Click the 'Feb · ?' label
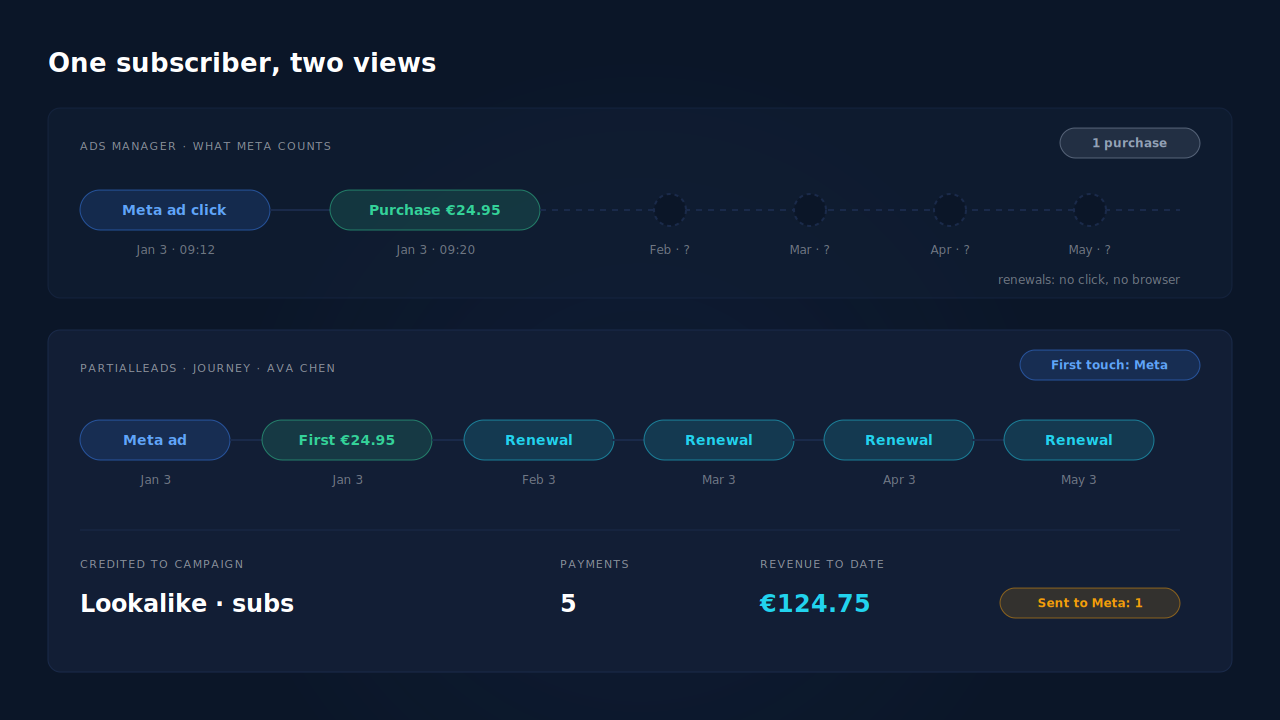Viewport: 1280px width, 720px height. click(670, 250)
